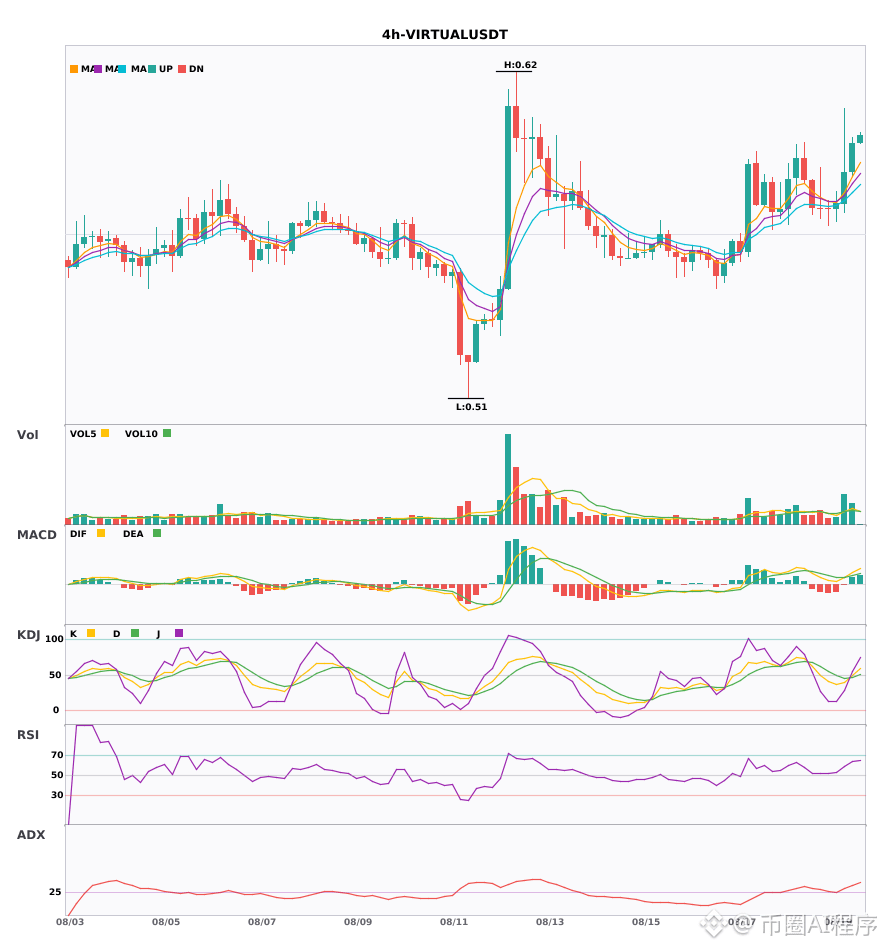Click the orange MA legend swatch
Screen dimensions: 885x950
[74, 69]
